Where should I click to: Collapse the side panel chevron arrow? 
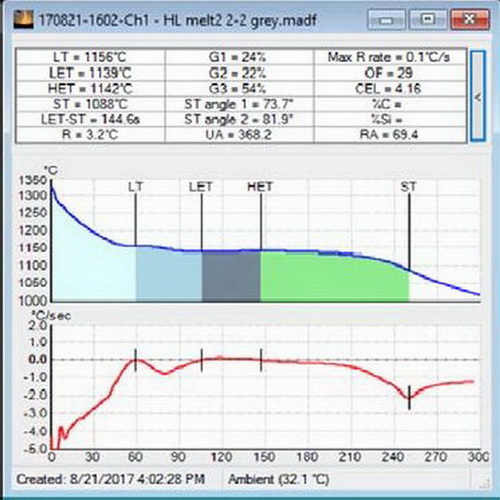[x=478, y=96]
